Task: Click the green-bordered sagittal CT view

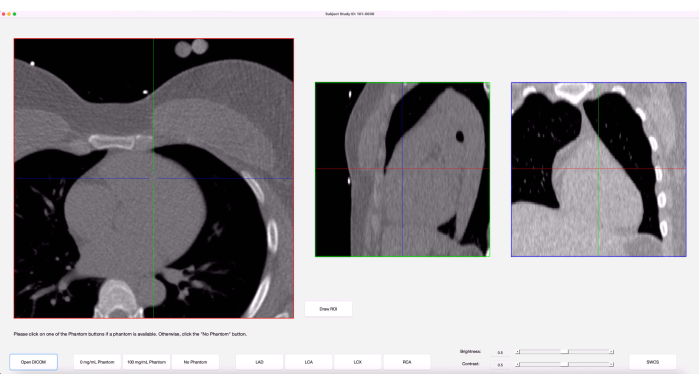Action: pos(403,169)
